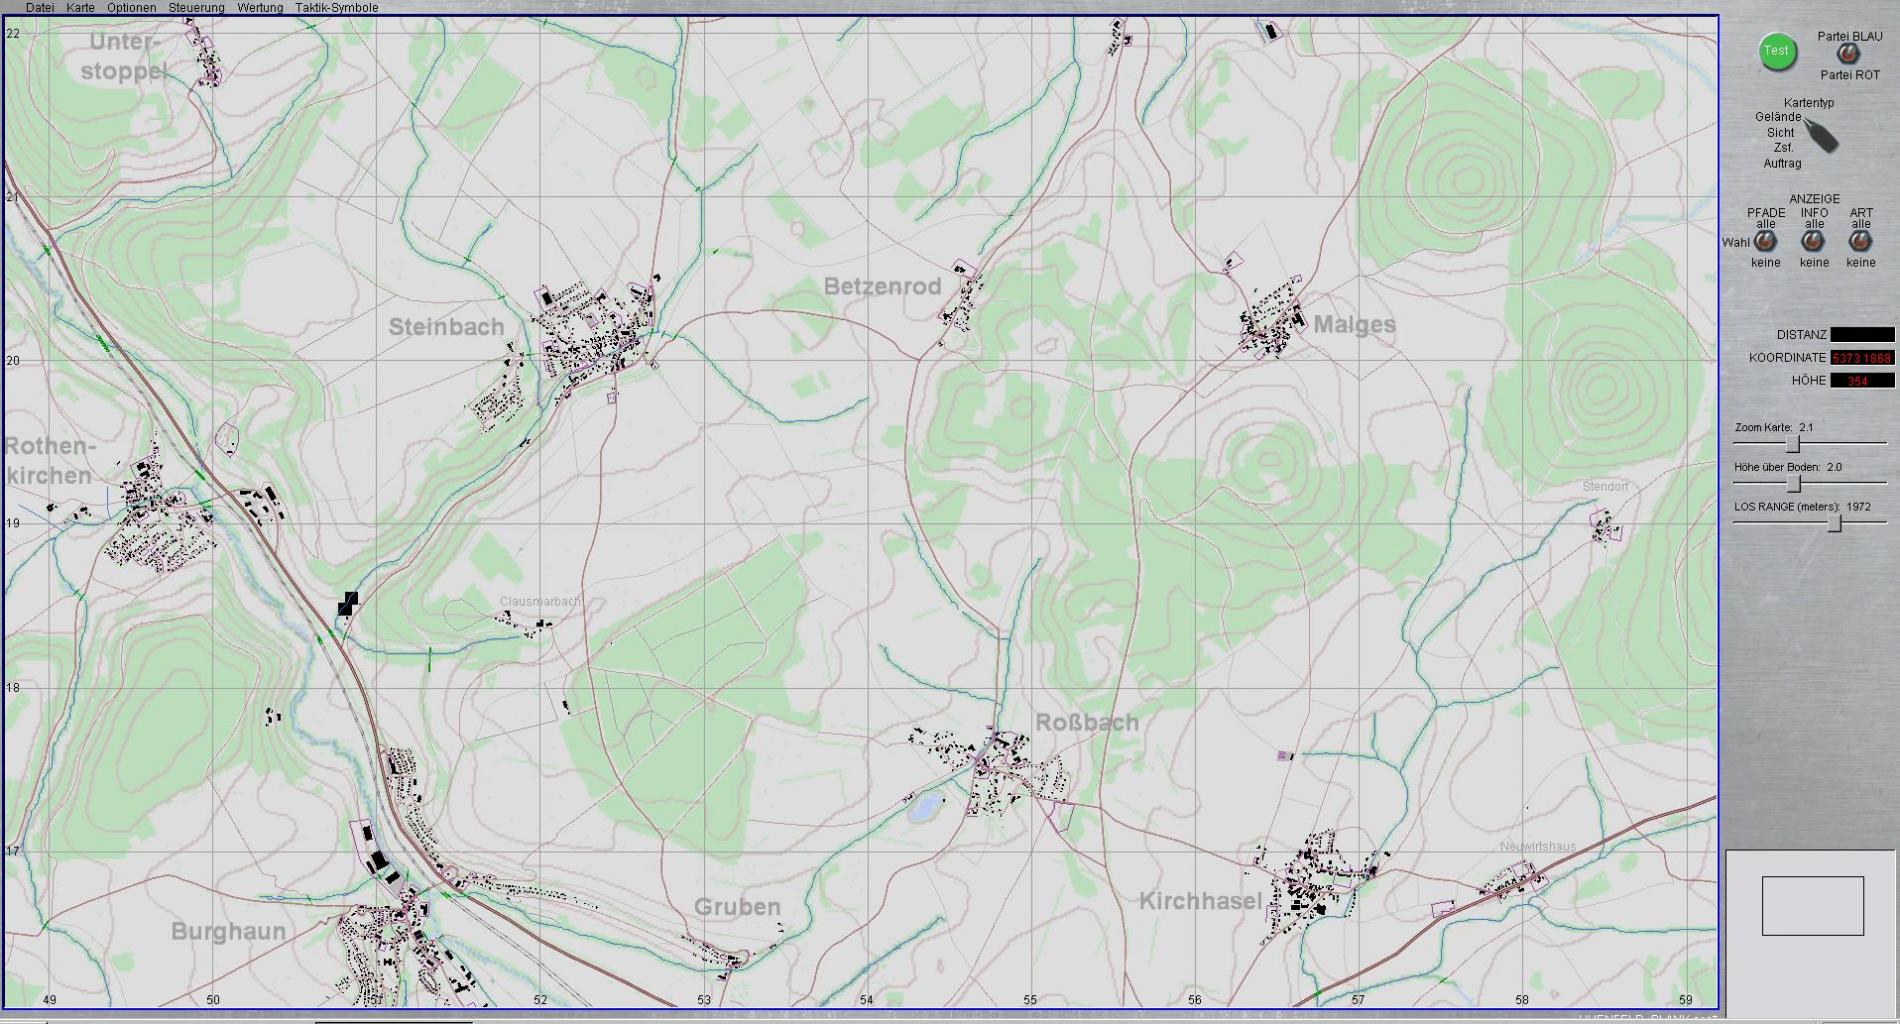
Task: Flip the ART display switch
Action: pyautogui.click(x=1860, y=242)
